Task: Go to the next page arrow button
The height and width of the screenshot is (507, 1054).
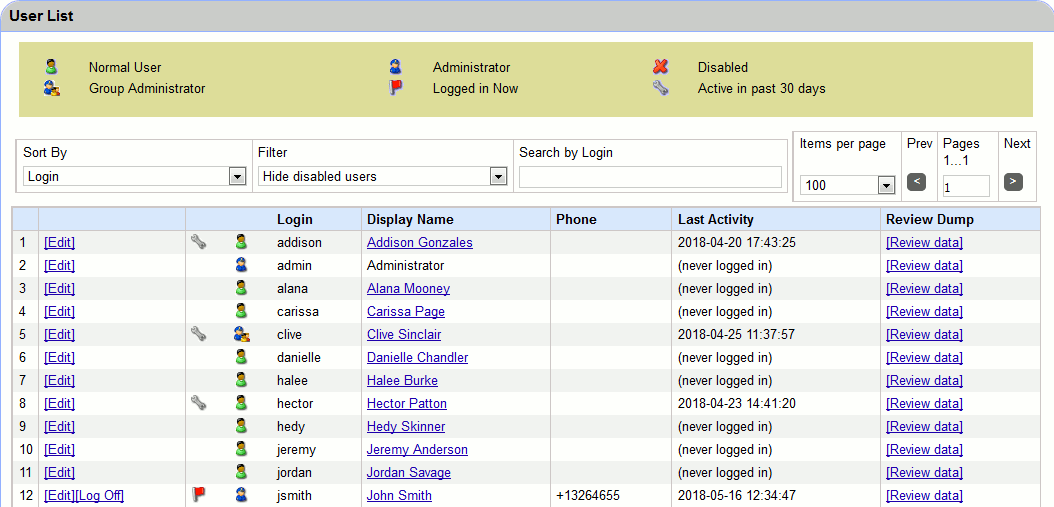Action: coord(1013,182)
